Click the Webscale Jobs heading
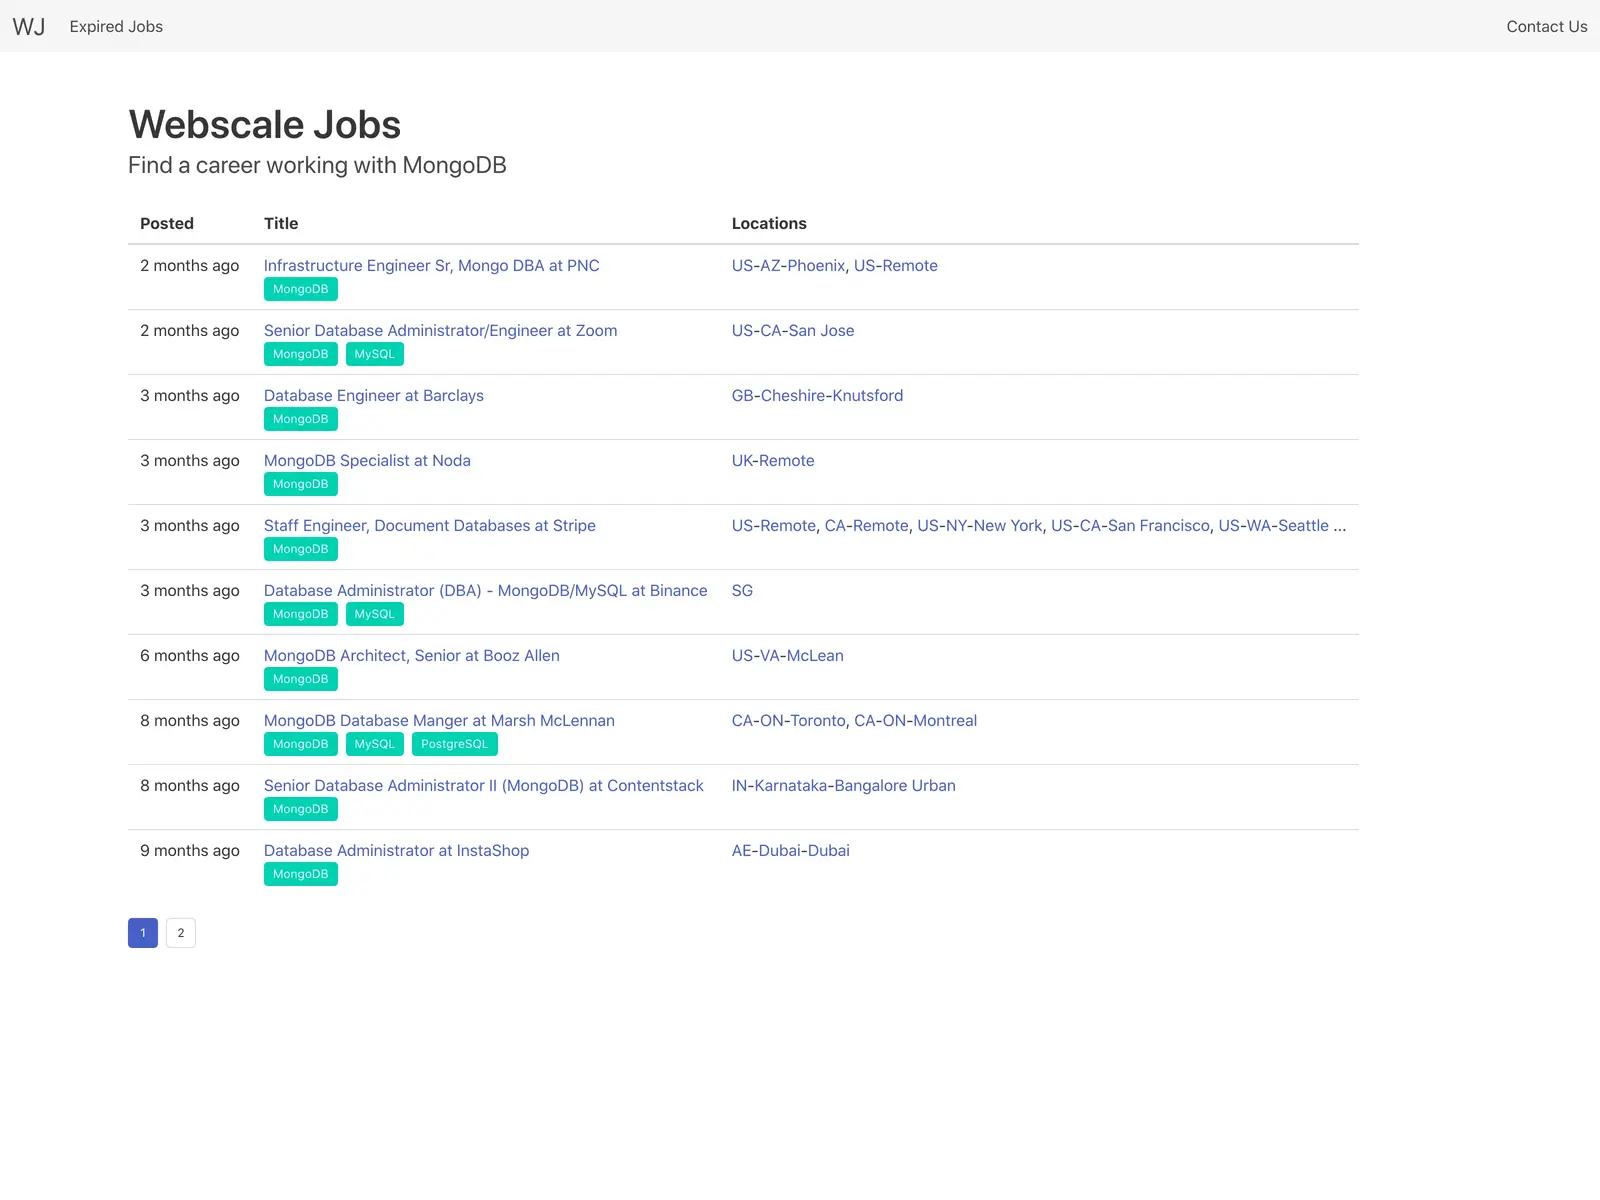The height and width of the screenshot is (1200, 1600). coord(265,125)
